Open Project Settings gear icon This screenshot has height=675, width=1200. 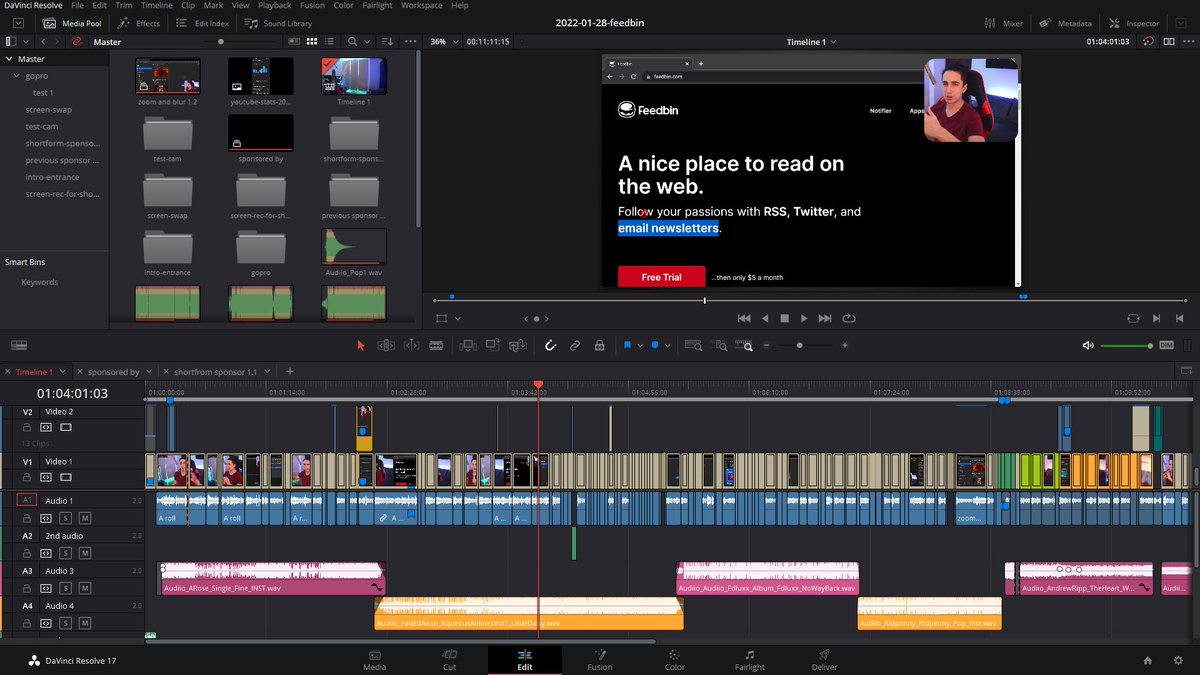coord(1177,660)
